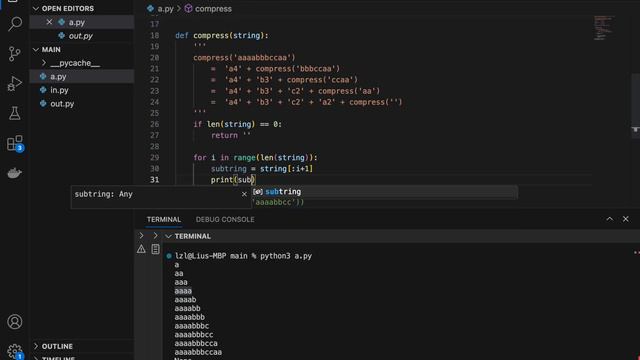Click the second chevron beside TERMINAL header
Image resolution: width=640 pixels, height=360 pixels.
click(155, 236)
